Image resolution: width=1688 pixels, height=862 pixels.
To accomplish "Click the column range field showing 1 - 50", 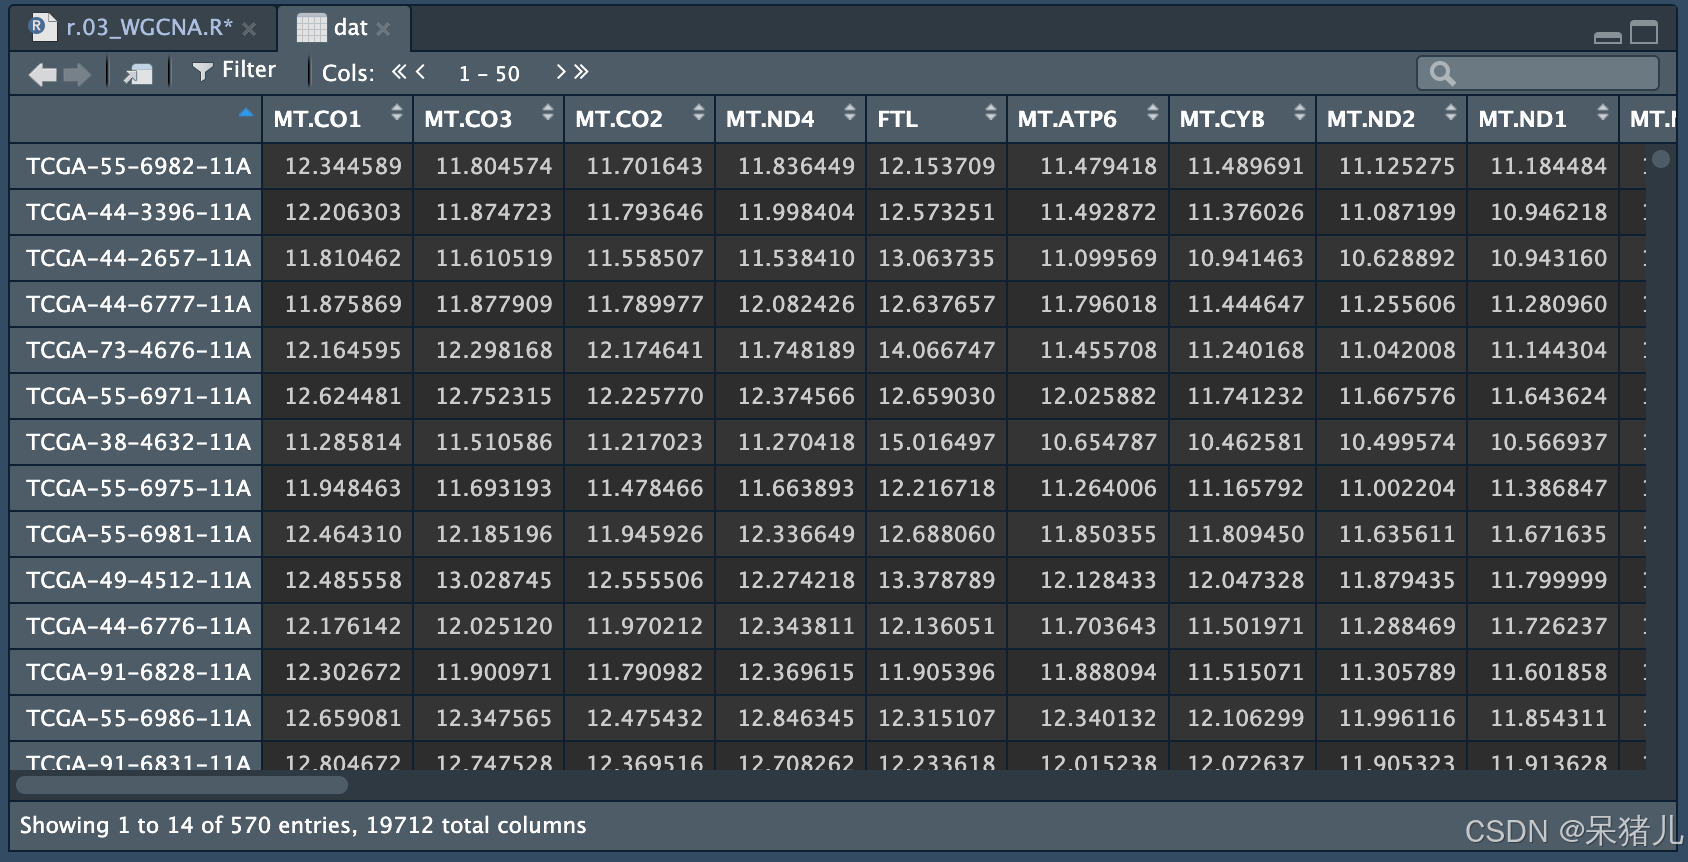I will click(490, 73).
